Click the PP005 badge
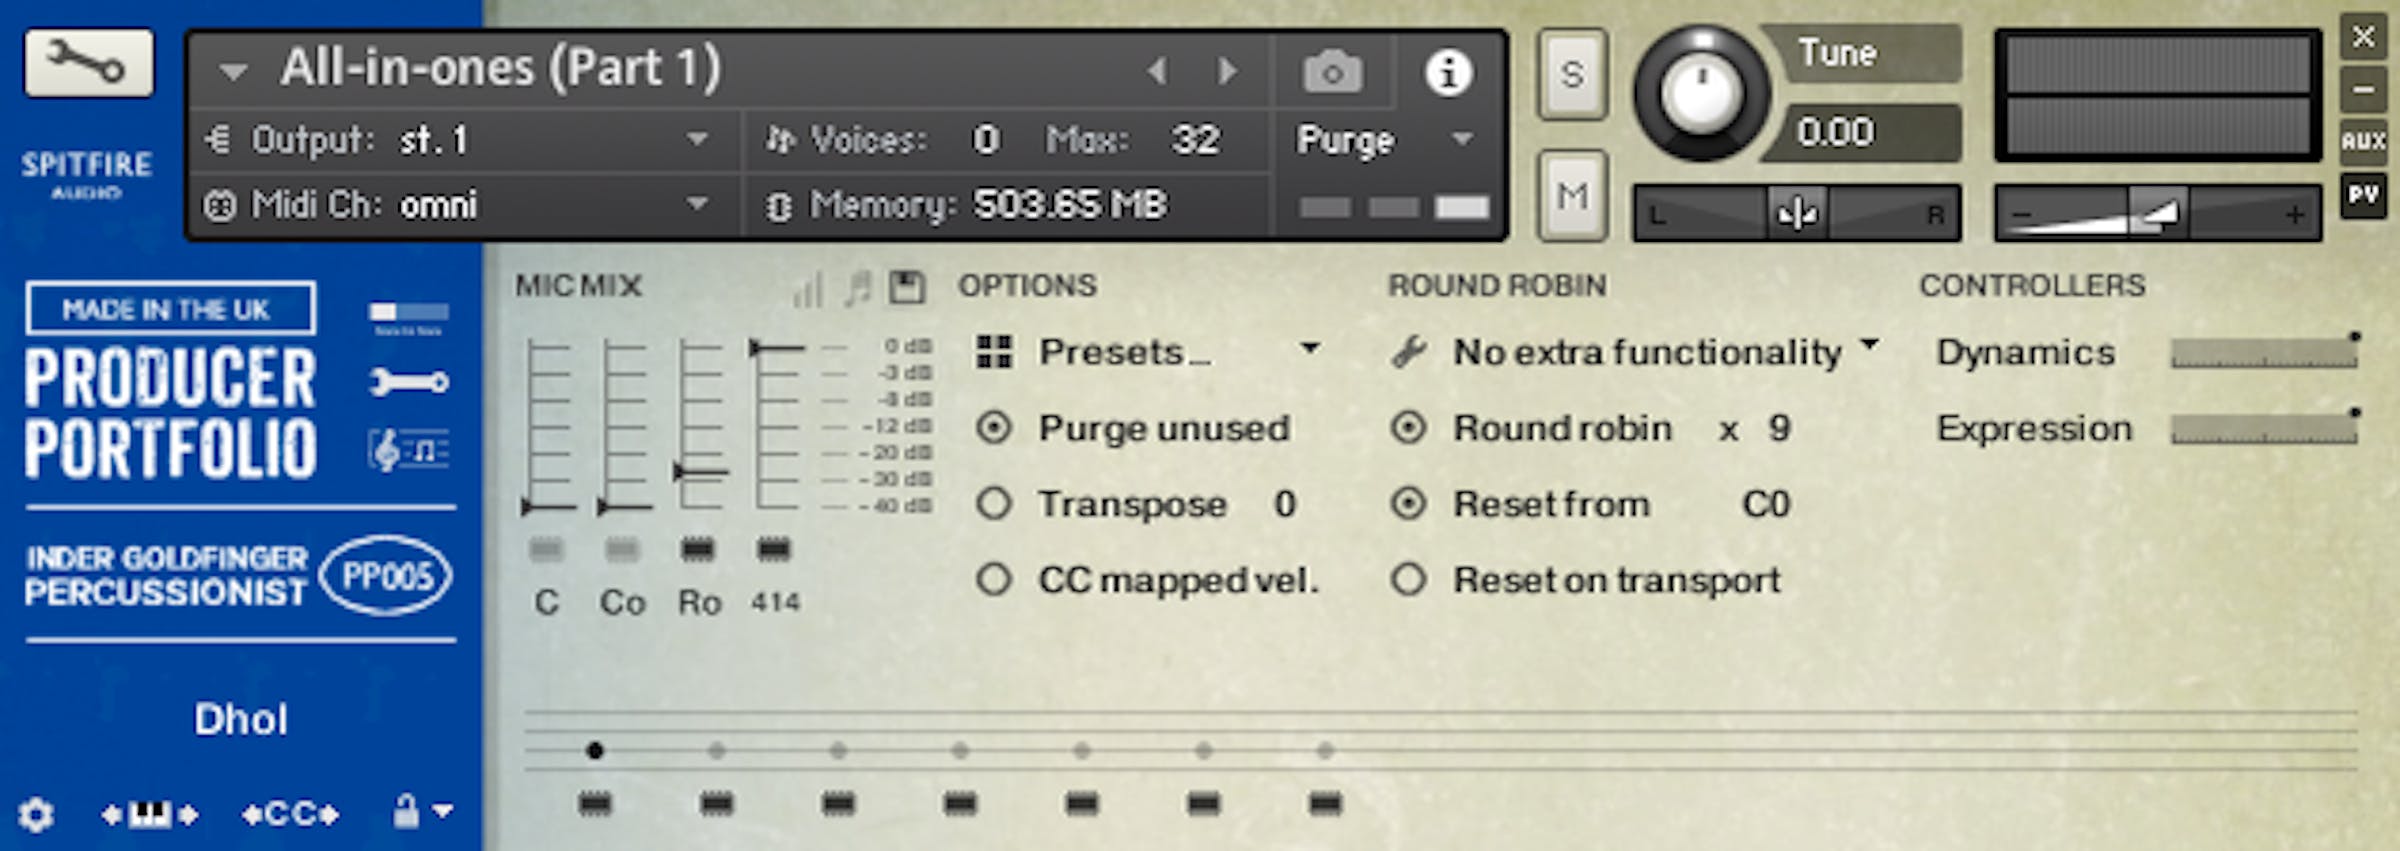2400x851 pixels. 386,576
